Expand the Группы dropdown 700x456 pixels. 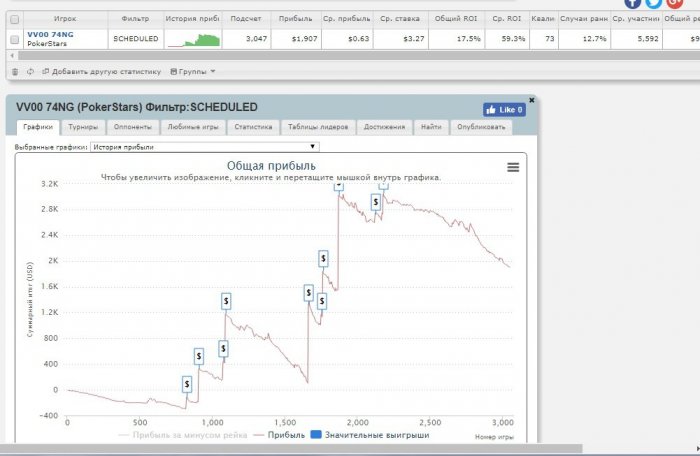pyautogui.click(x=193, y=71)
